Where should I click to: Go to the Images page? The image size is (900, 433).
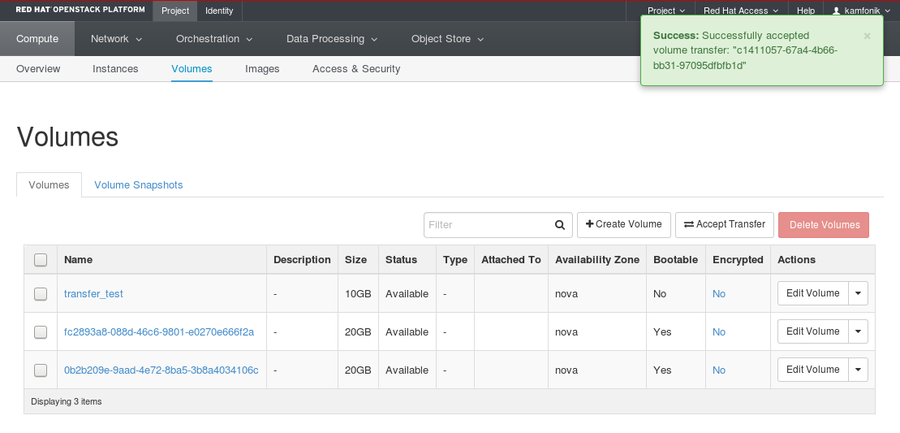pos(262,69)
